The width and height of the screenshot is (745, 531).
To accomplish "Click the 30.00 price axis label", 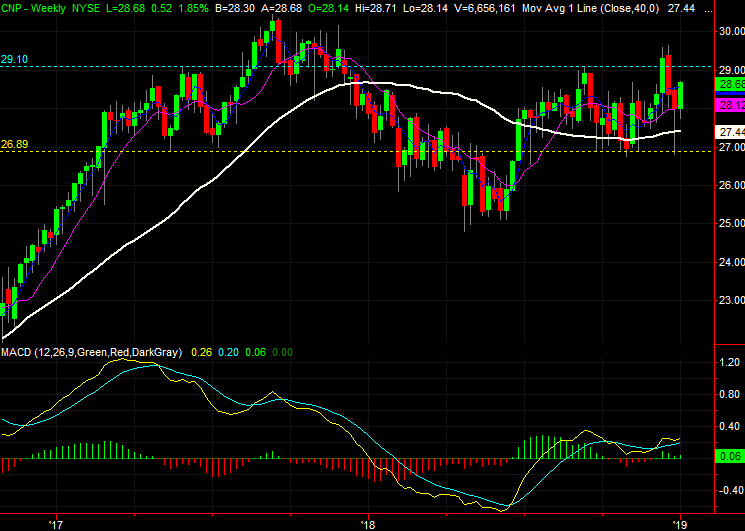I will click(730, 31).
